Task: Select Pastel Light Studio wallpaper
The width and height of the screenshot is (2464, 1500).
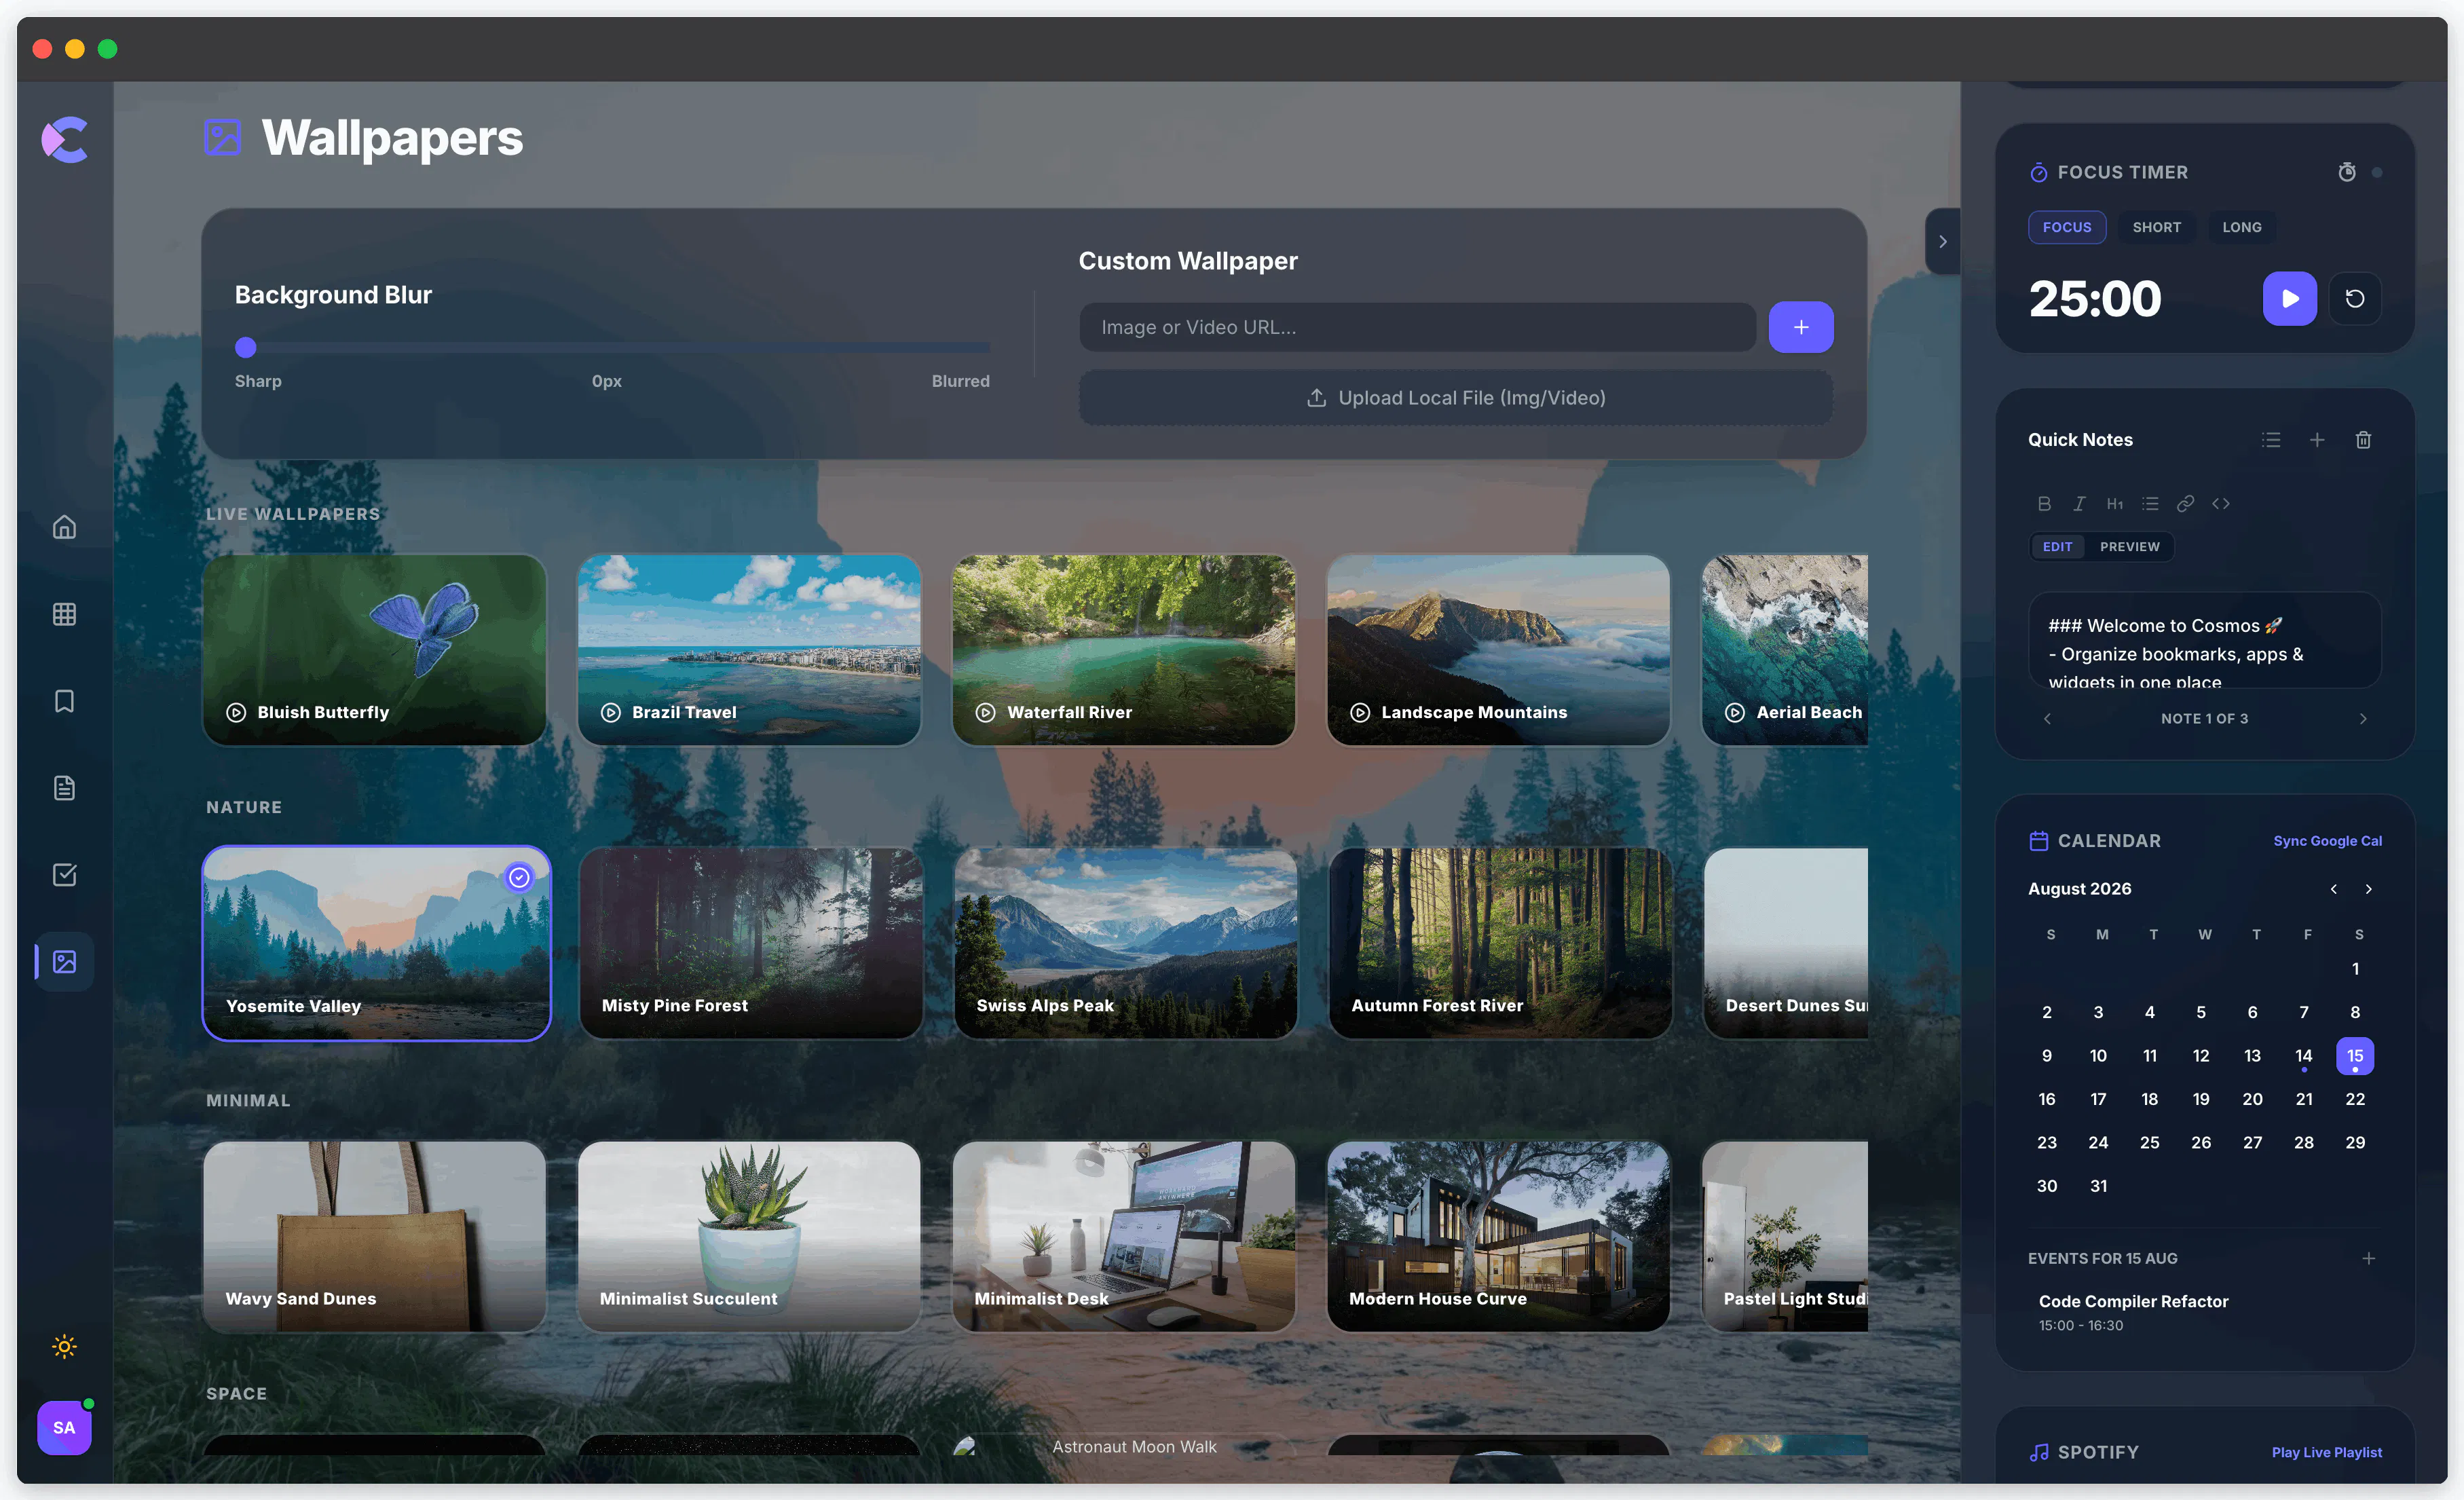Action: coord(1785,1236)
